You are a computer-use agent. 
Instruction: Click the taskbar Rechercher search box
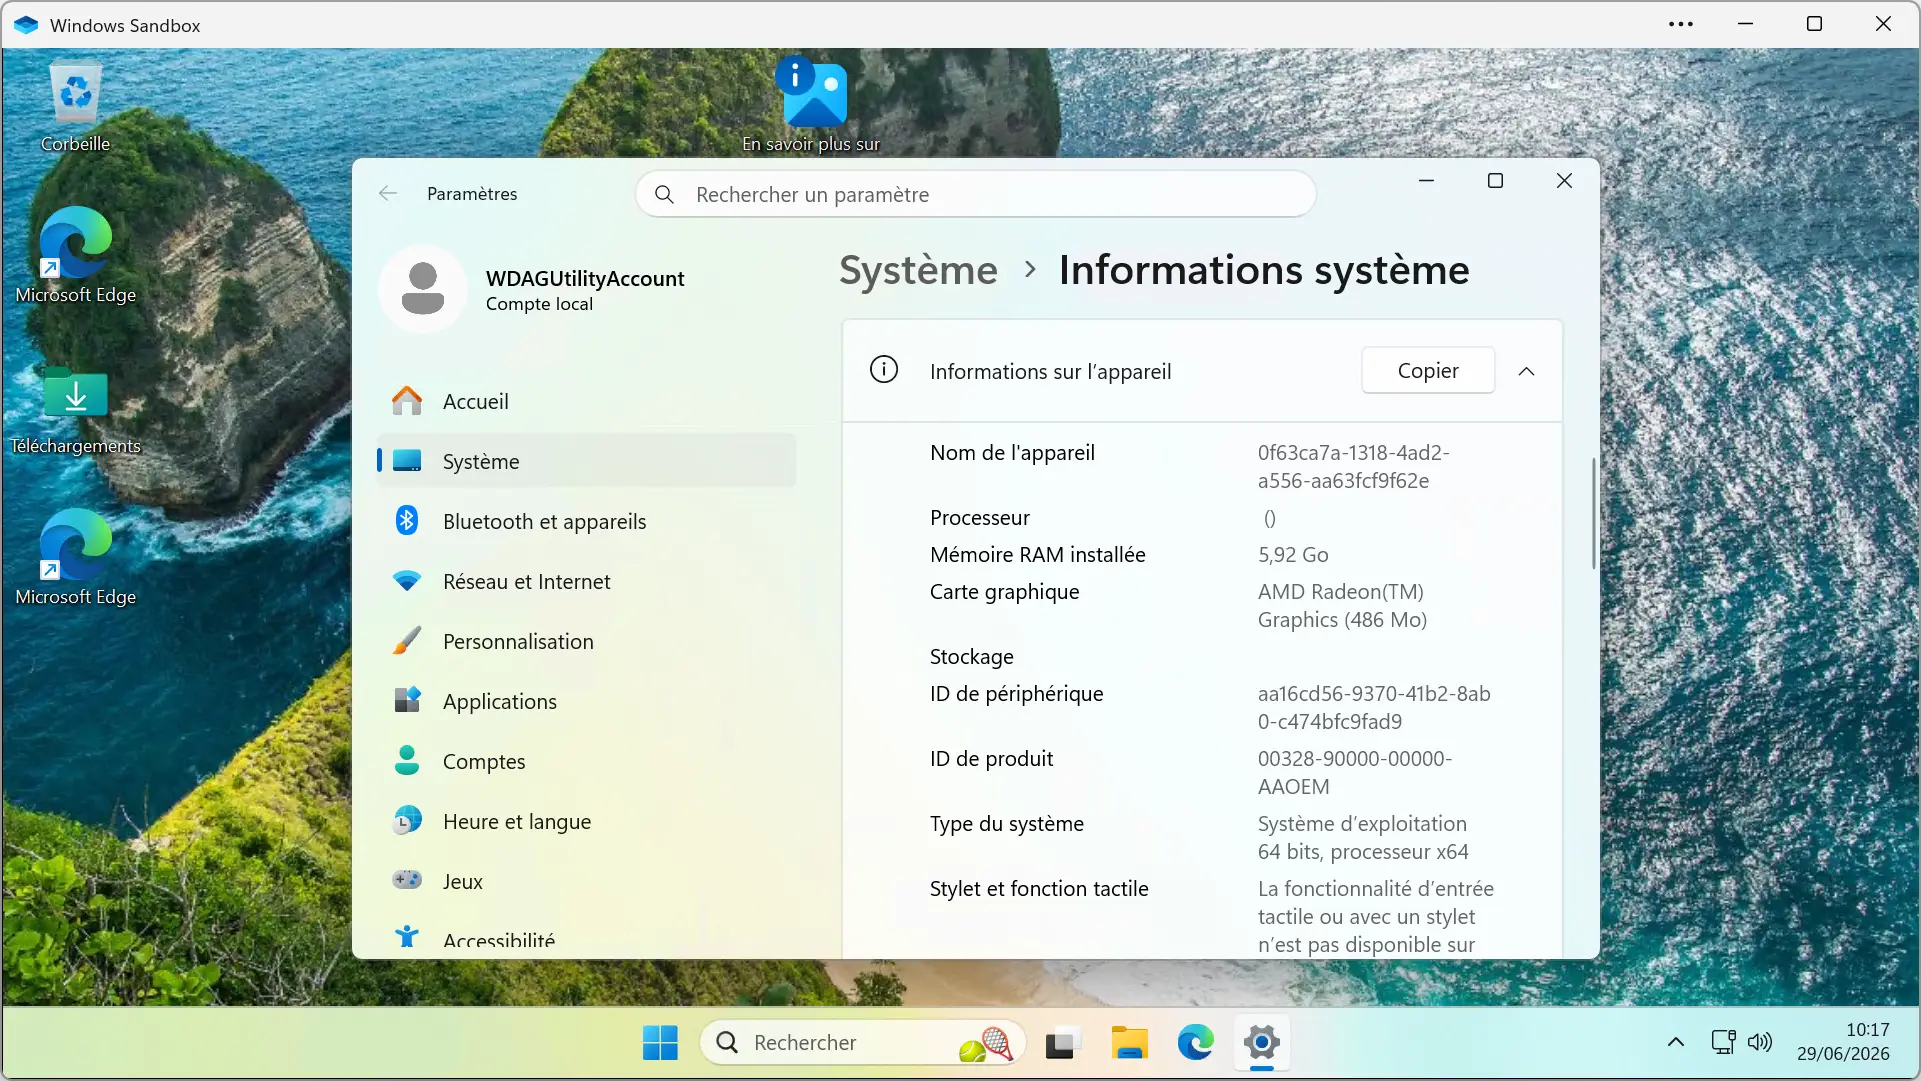tap(863, 1043)
